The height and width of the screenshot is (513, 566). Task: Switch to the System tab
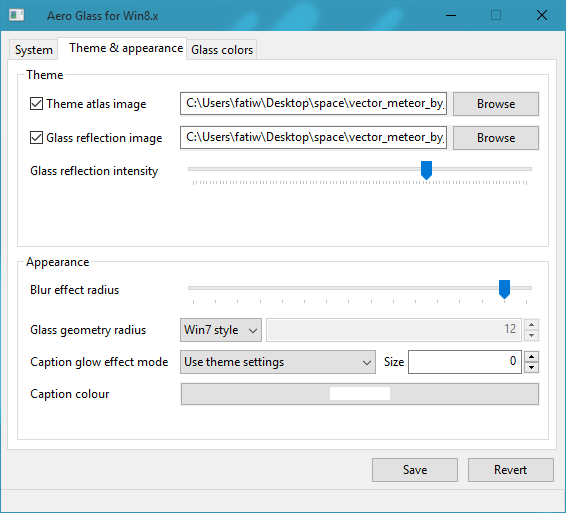34,49
